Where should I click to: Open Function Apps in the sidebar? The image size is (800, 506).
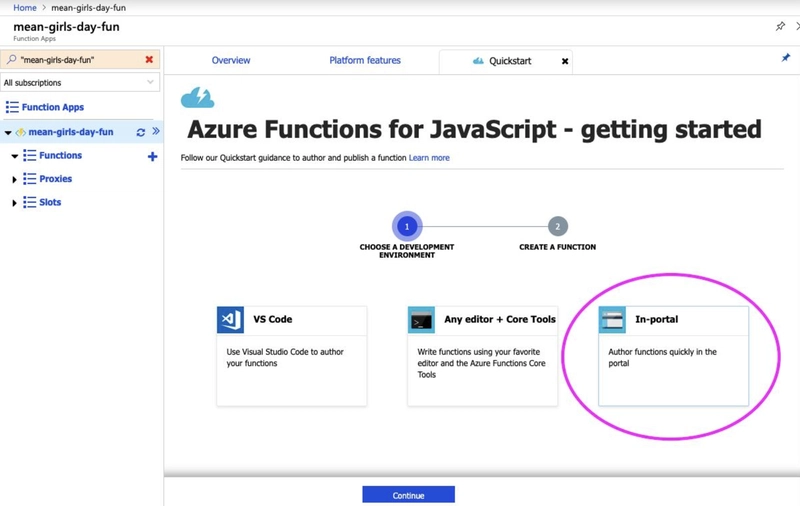pos(53,107)
